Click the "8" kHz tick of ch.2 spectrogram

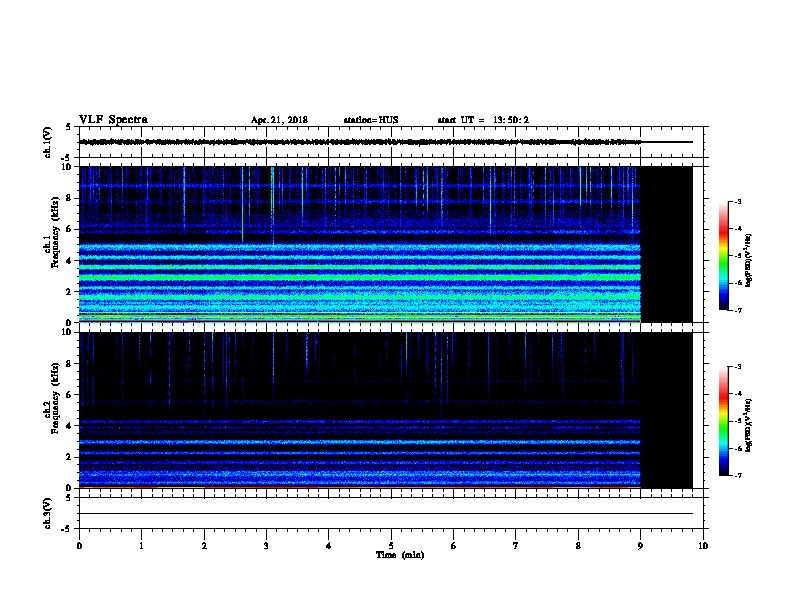69,364
